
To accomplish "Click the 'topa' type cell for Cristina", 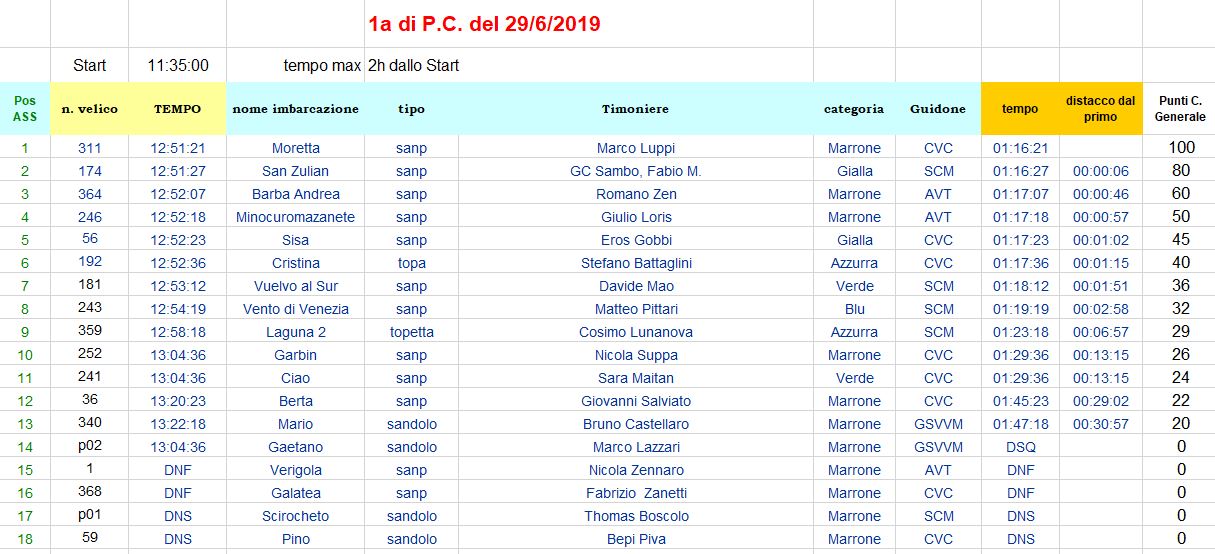I will [411, 263].
